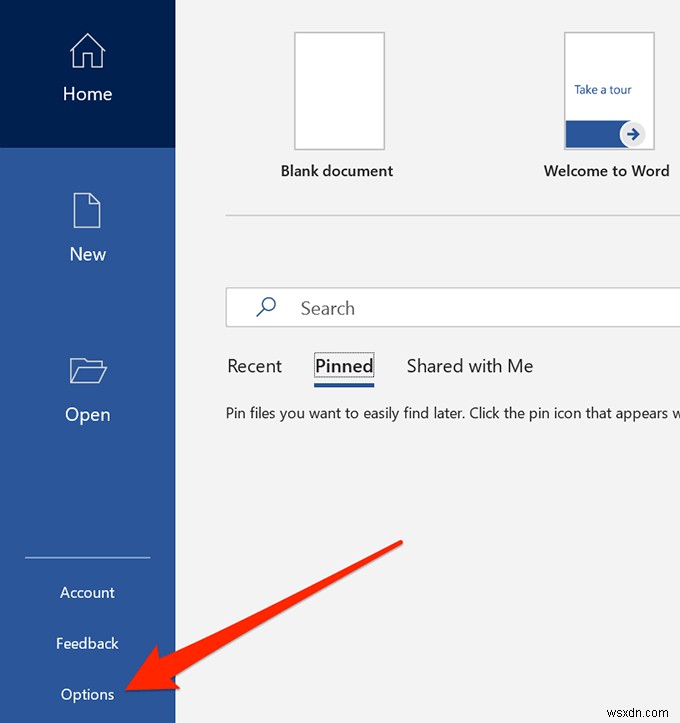Open Options from the sidebar
This screenshot has height=723, width=680.
coord(87,694)
